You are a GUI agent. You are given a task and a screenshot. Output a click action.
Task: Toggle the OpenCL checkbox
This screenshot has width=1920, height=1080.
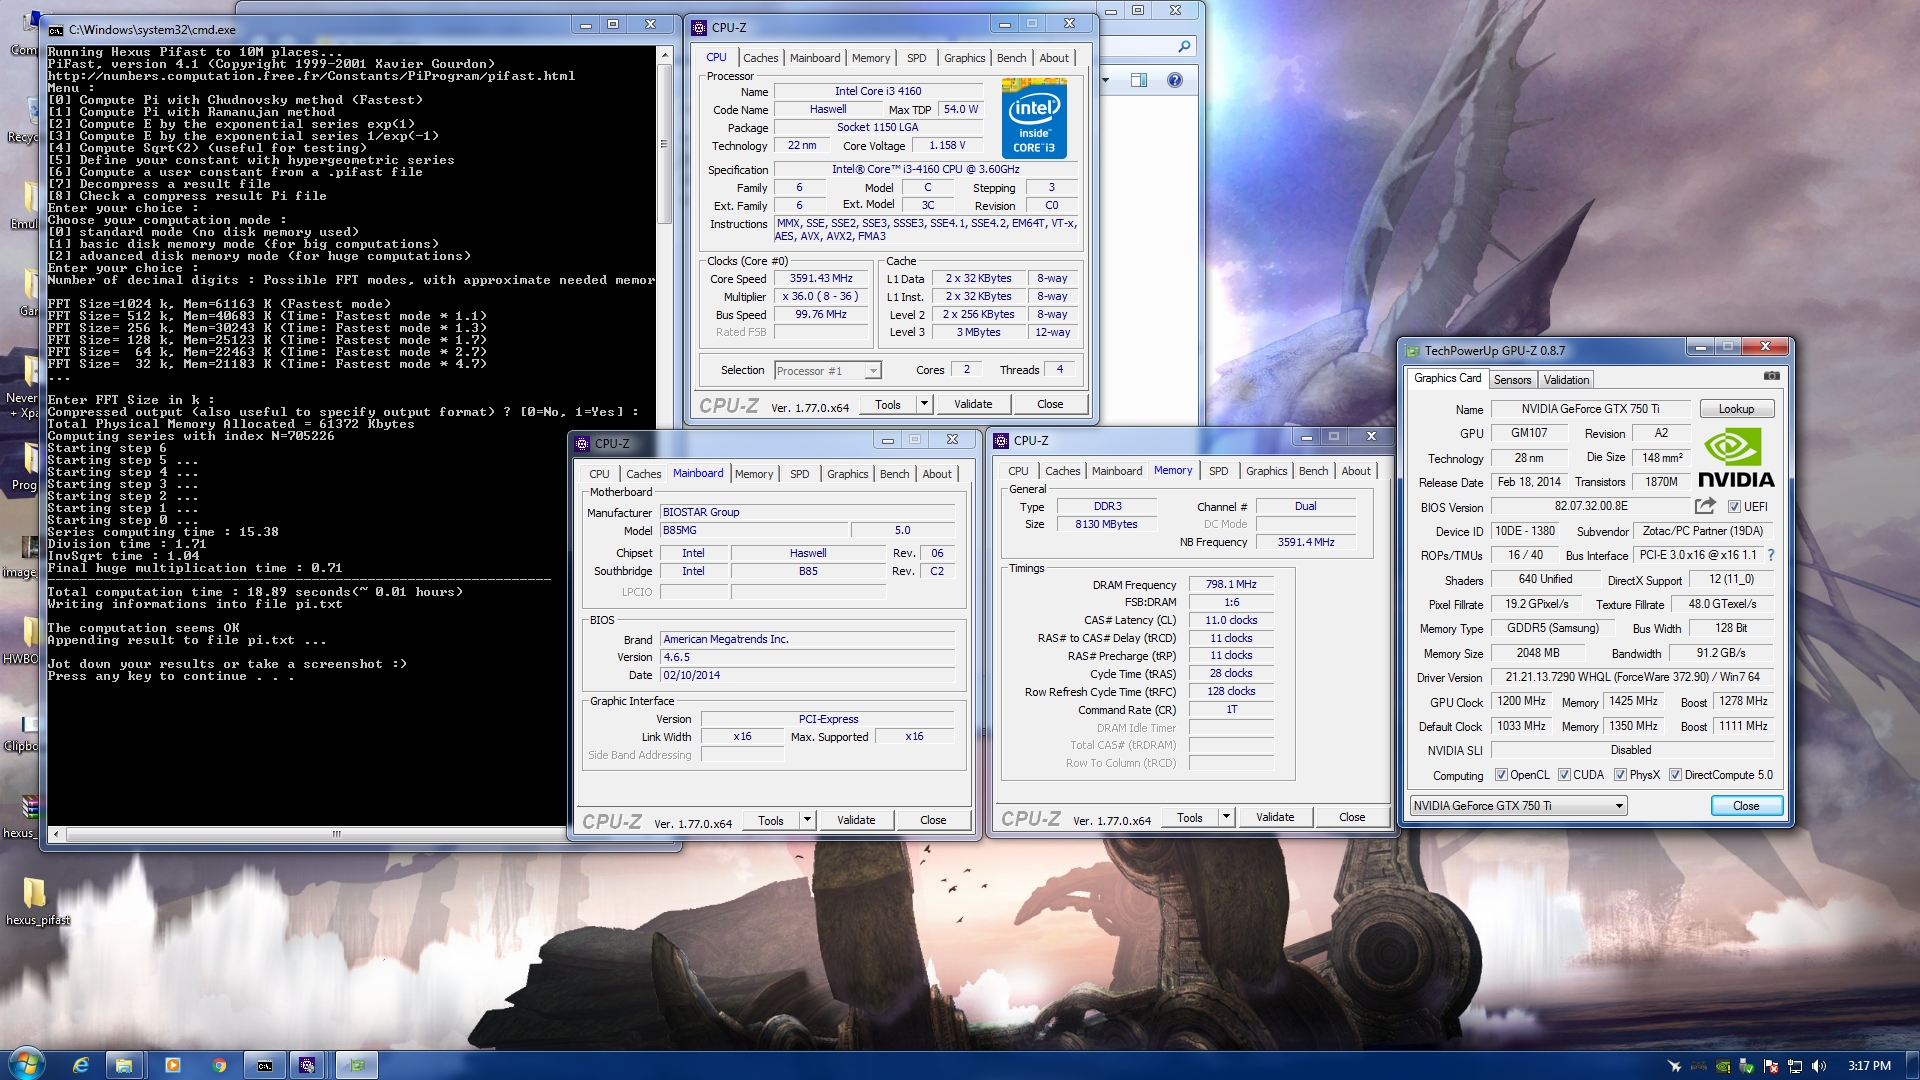pos(1501,774)
